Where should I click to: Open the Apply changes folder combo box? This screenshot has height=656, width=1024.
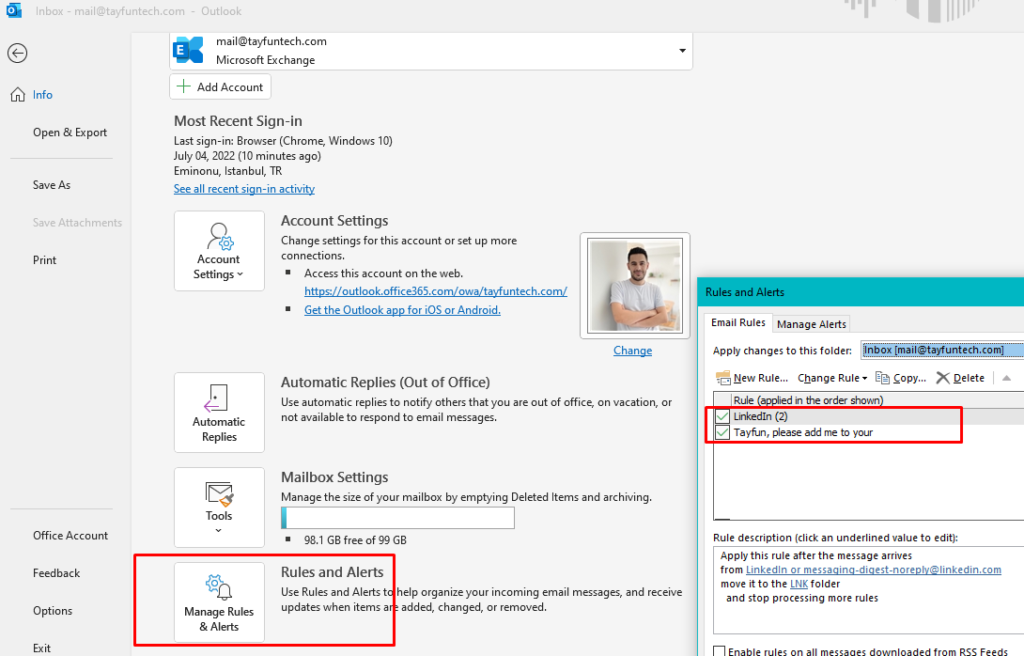942,350
